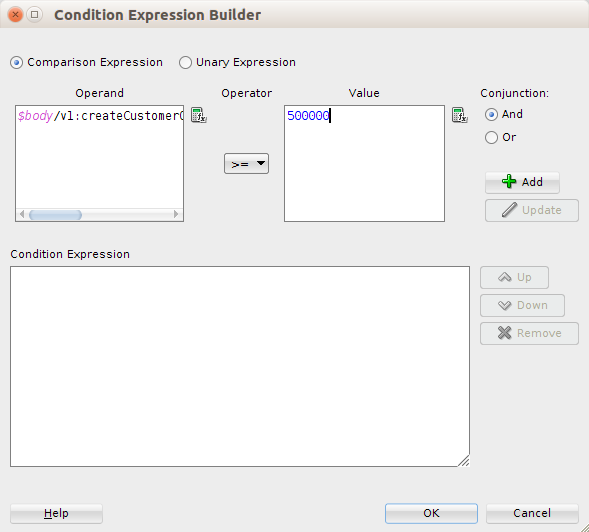Click left arrow of Operand scrollbar
The width and height of the screenshot is (589, 532).
point(22,215)
